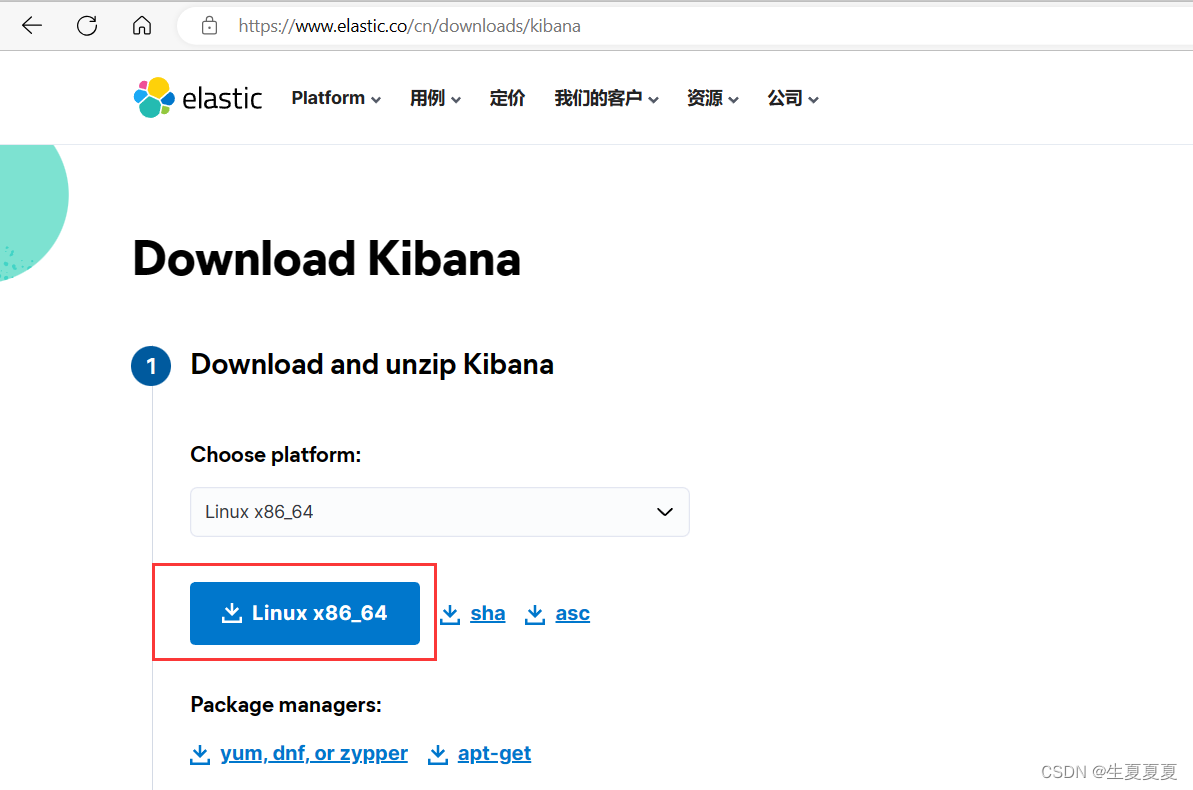The image size is (1193, 790).
Task: Download Kibana with the Linux x86_64 button
Action: point(305,613)
